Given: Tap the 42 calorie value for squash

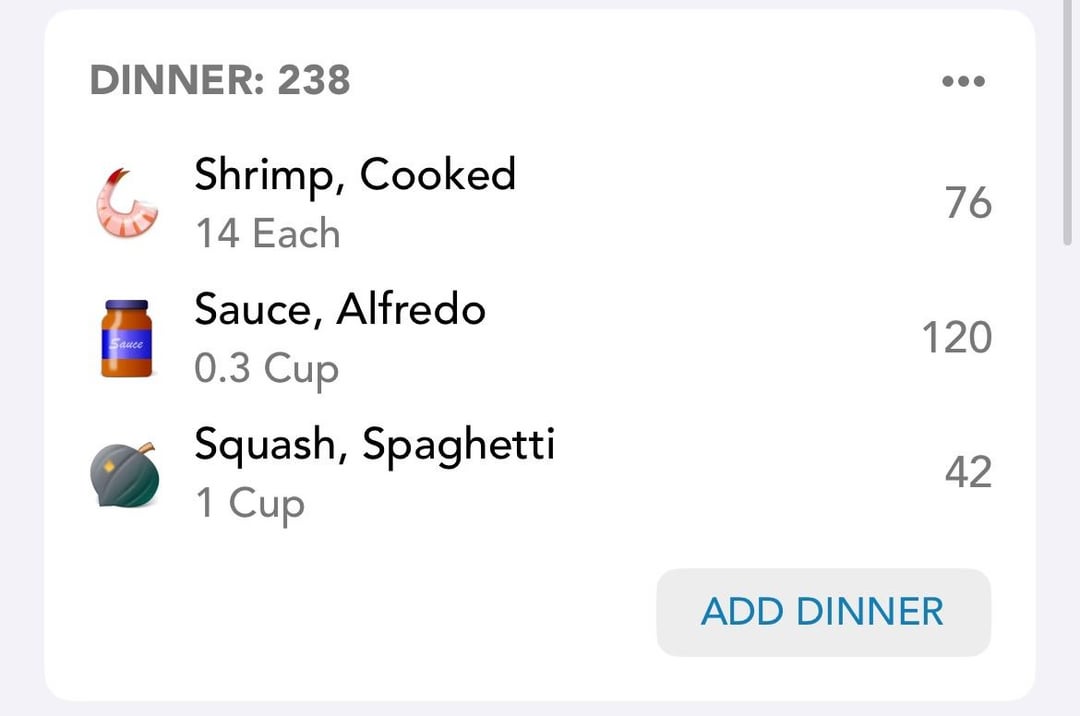Looking at the screenshot, I should pos(968,473).
